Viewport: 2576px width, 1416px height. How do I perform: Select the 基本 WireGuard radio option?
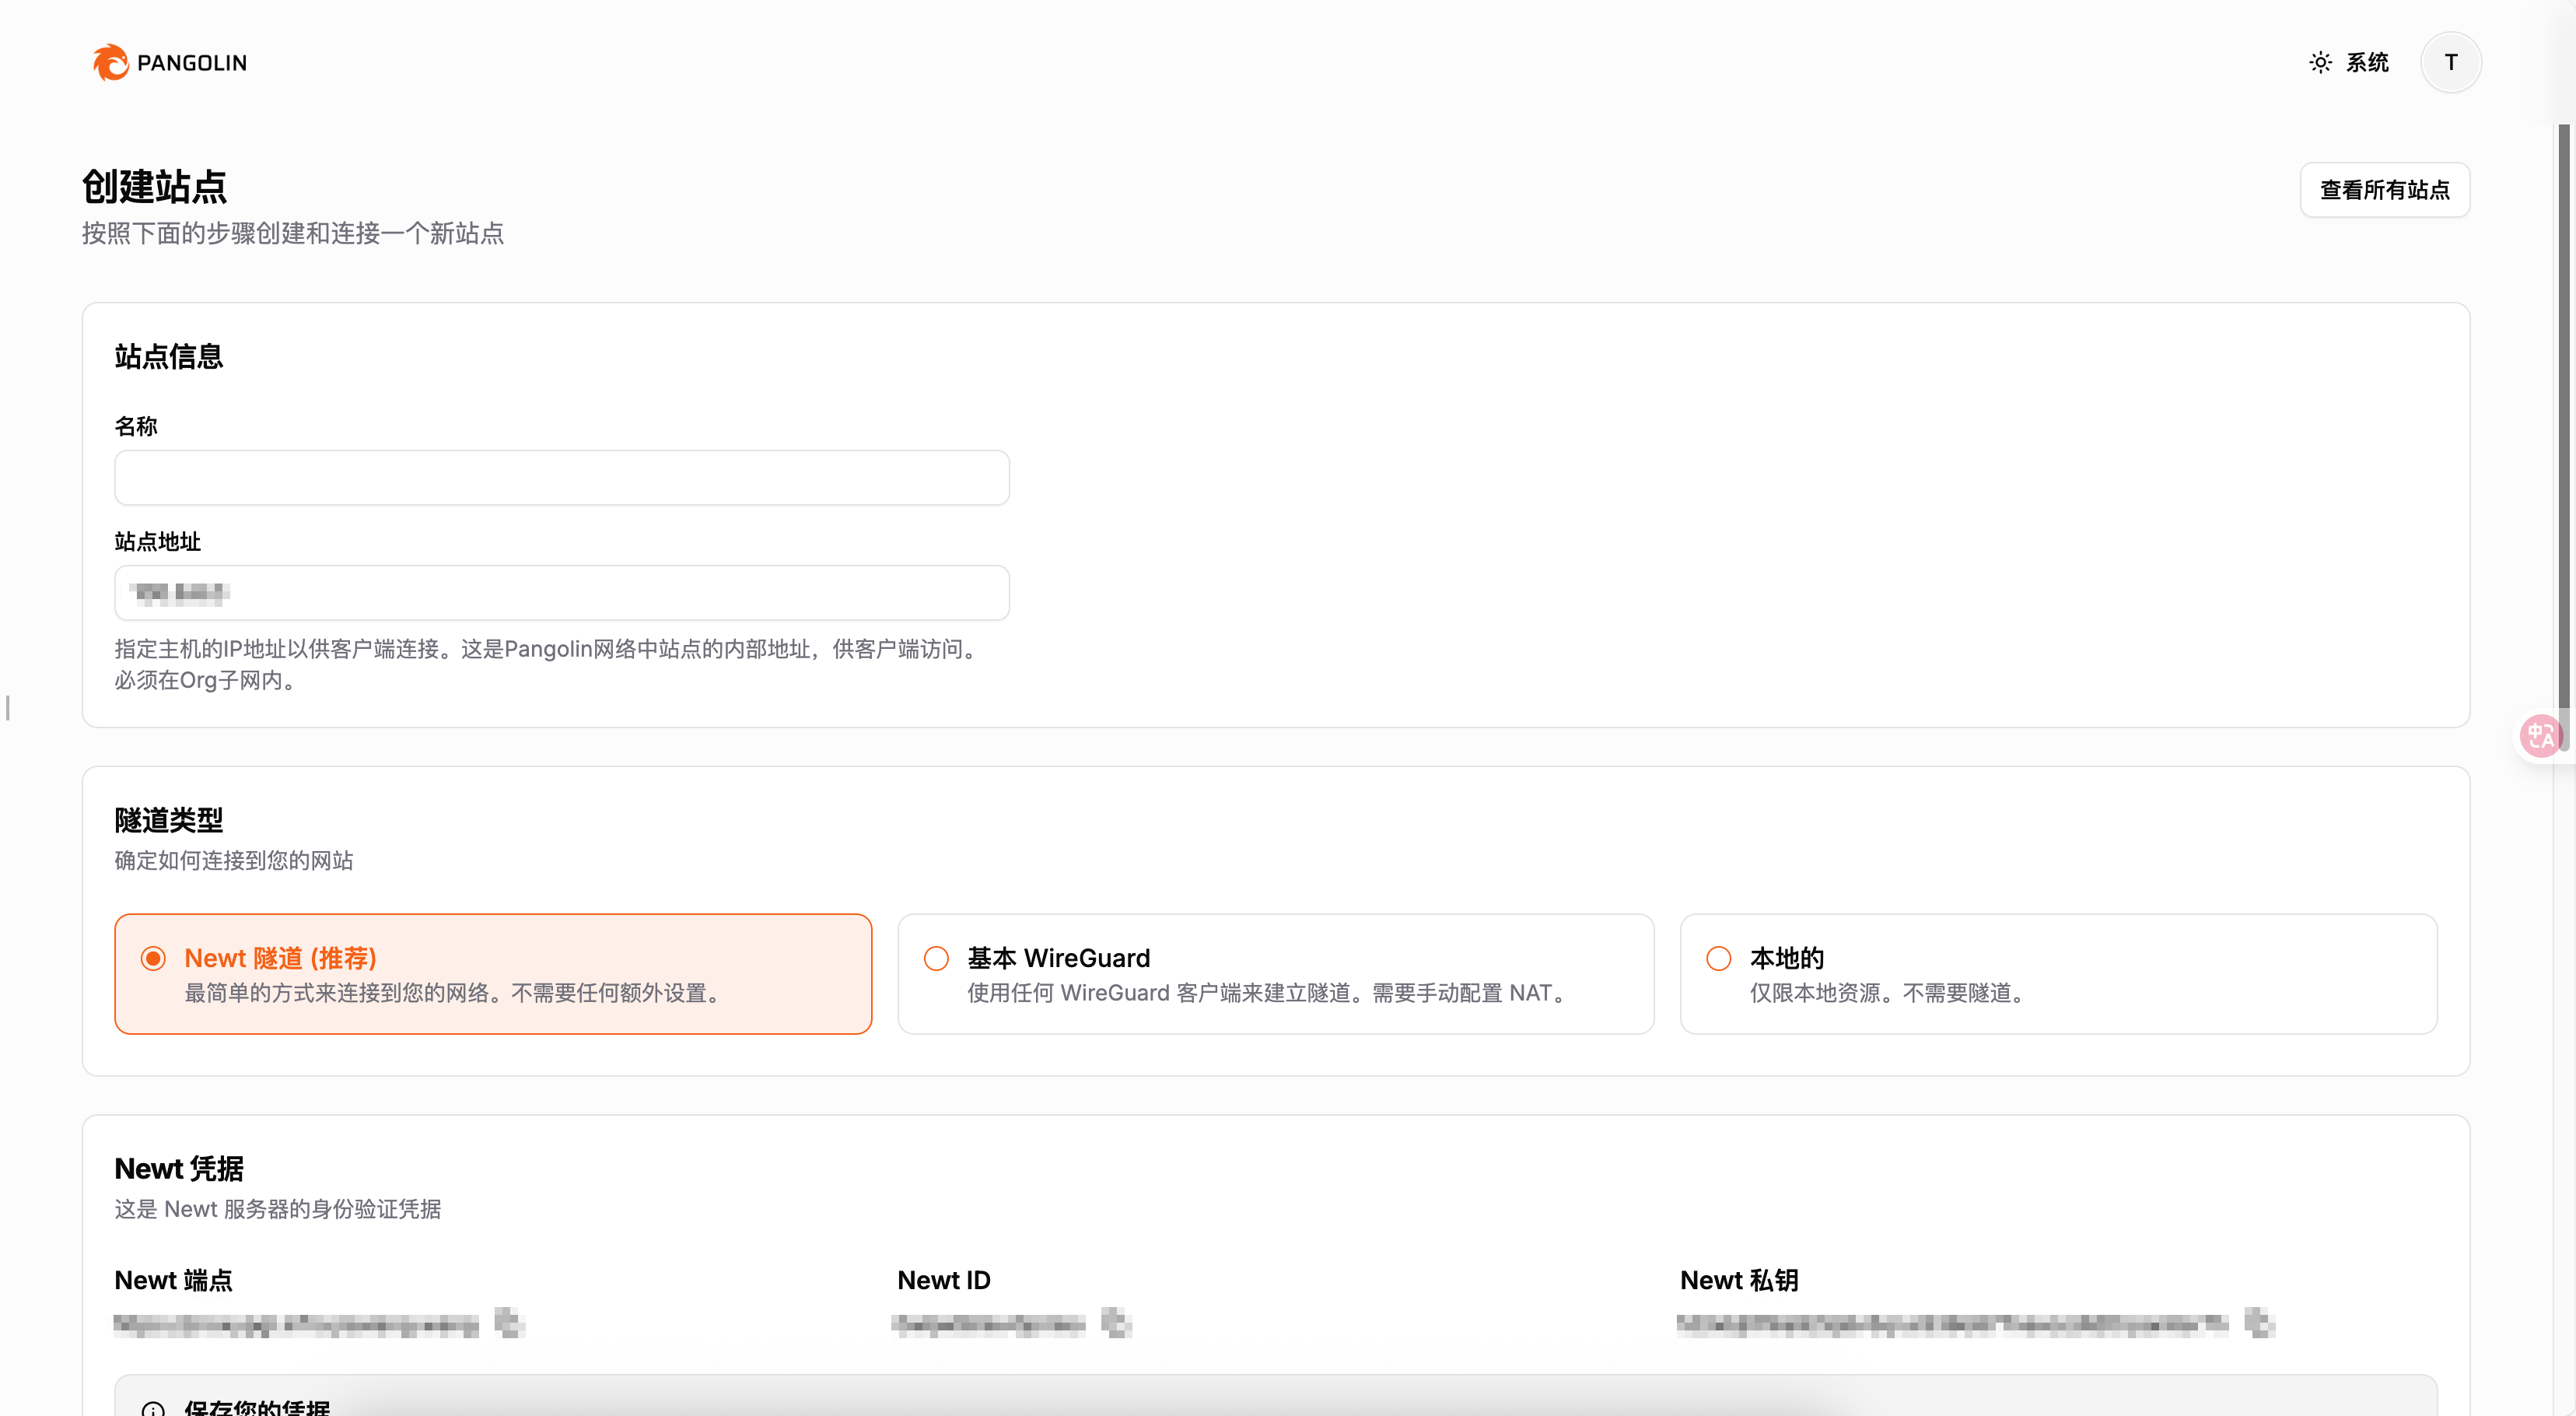(936, 958)
